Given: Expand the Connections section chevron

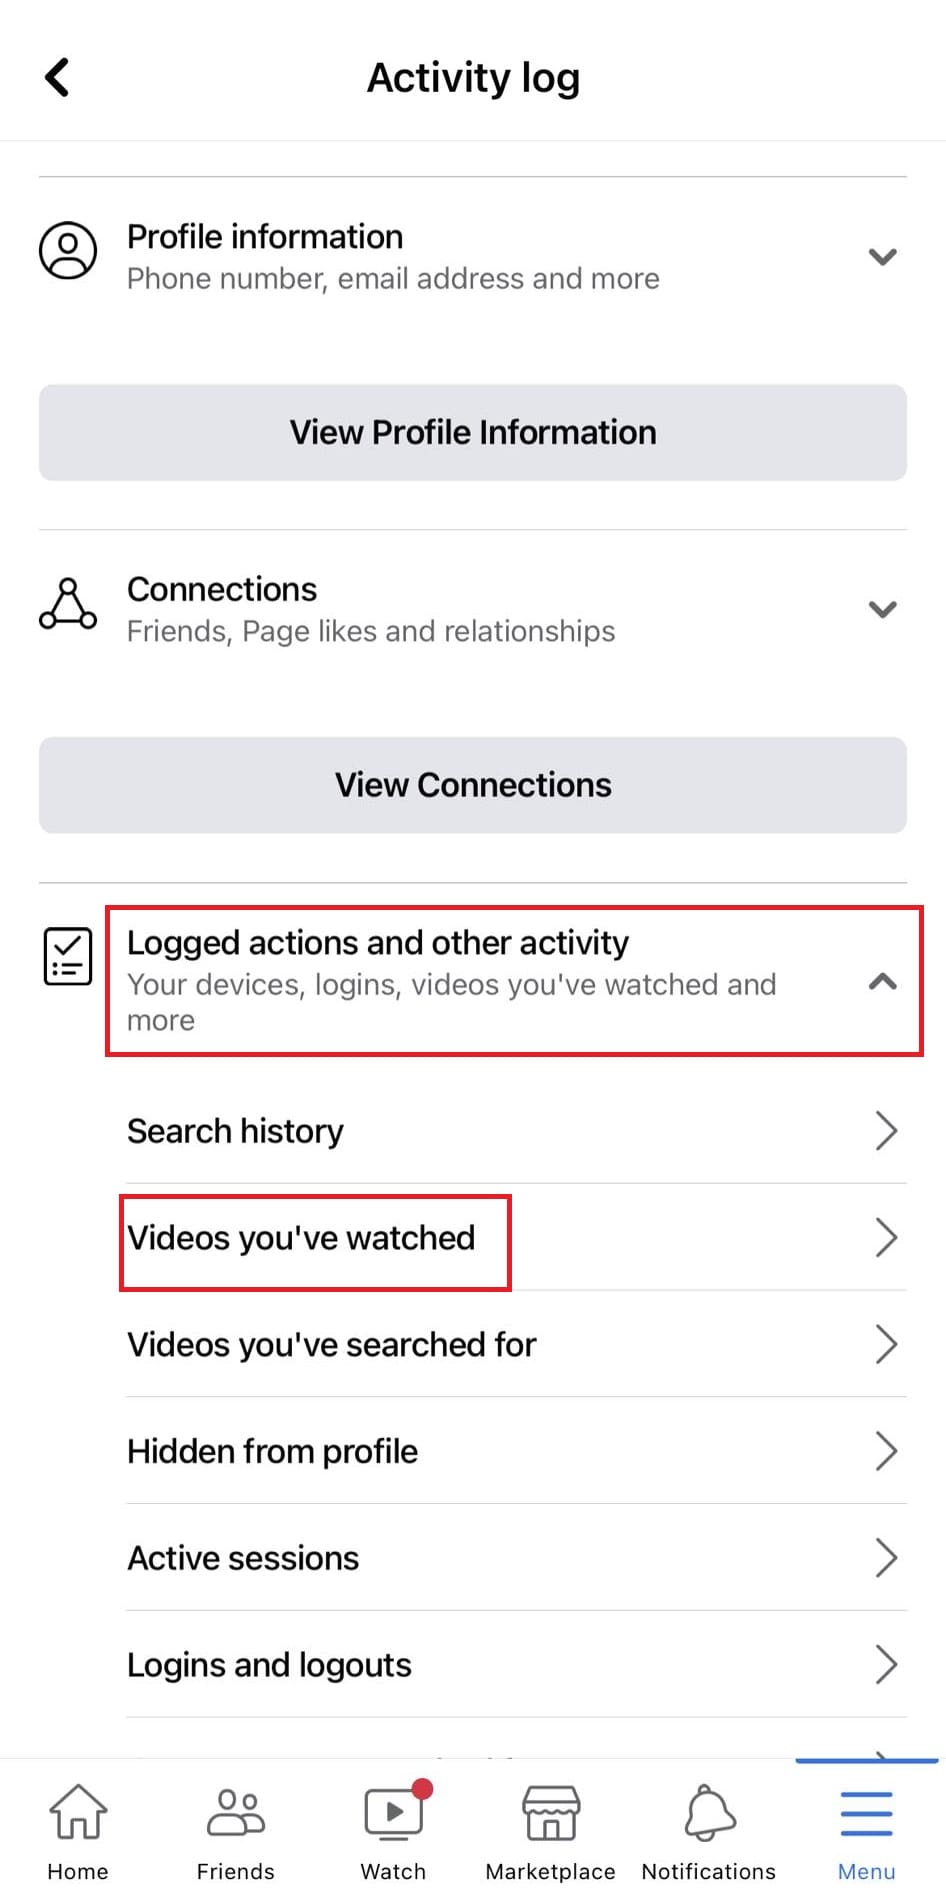Looking at the screenshot, I should point(882,609).
